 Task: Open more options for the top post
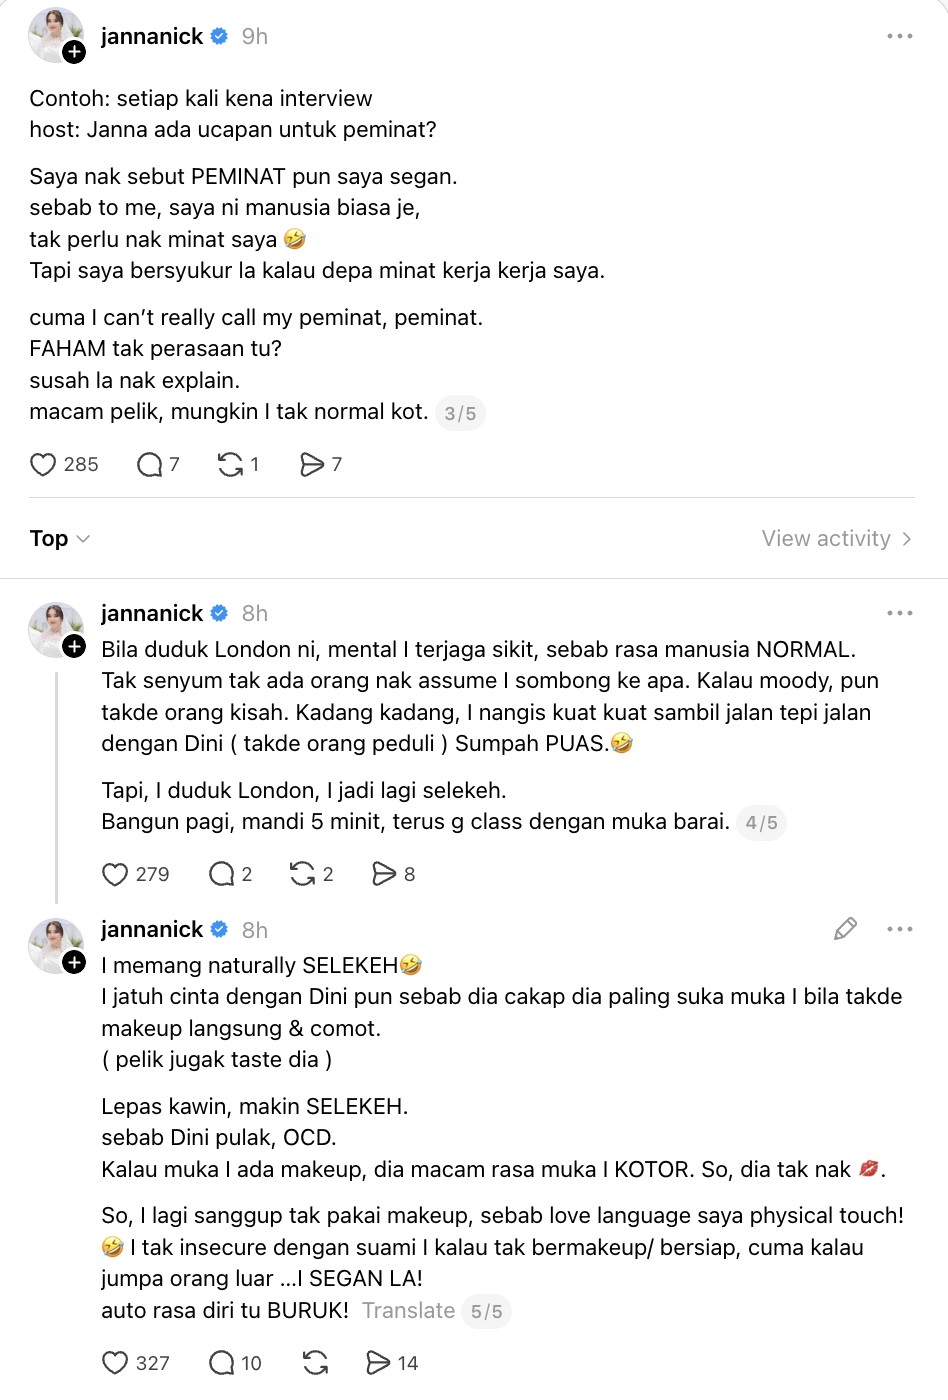900,36
